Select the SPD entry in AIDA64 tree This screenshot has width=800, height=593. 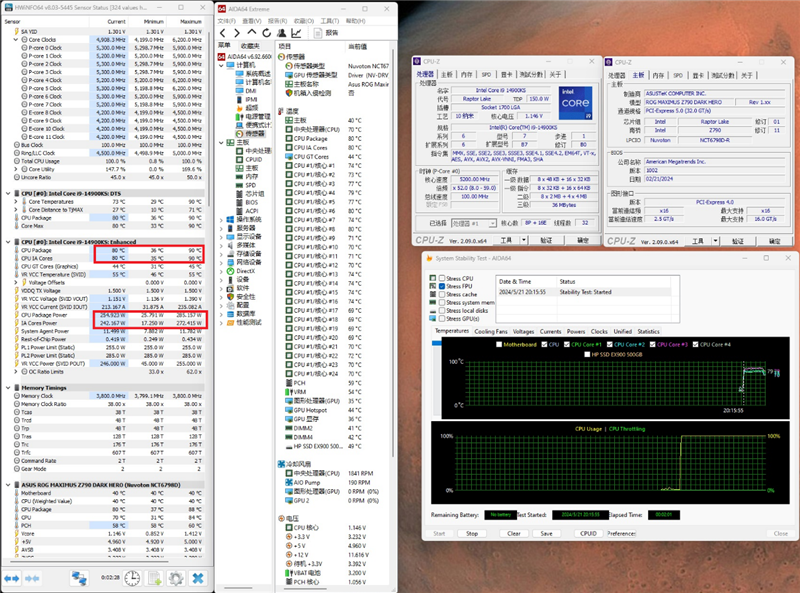(246, 185)
